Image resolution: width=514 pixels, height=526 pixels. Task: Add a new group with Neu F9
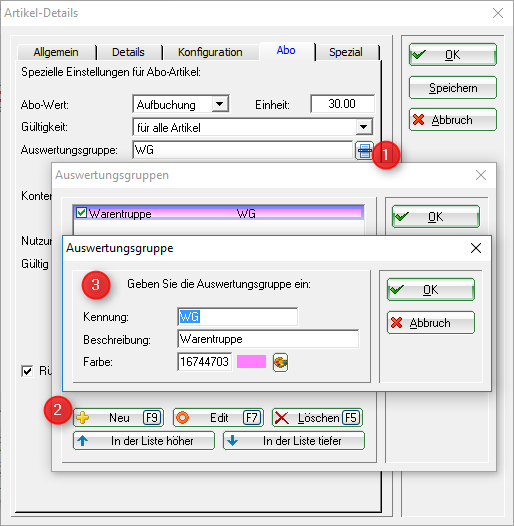118,418
